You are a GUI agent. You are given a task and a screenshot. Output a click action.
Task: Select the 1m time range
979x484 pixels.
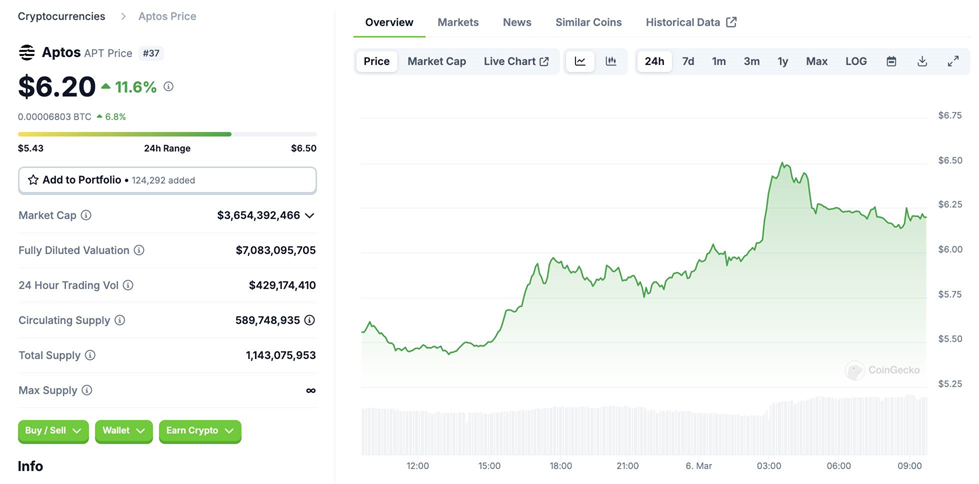(x=719, y=61)
